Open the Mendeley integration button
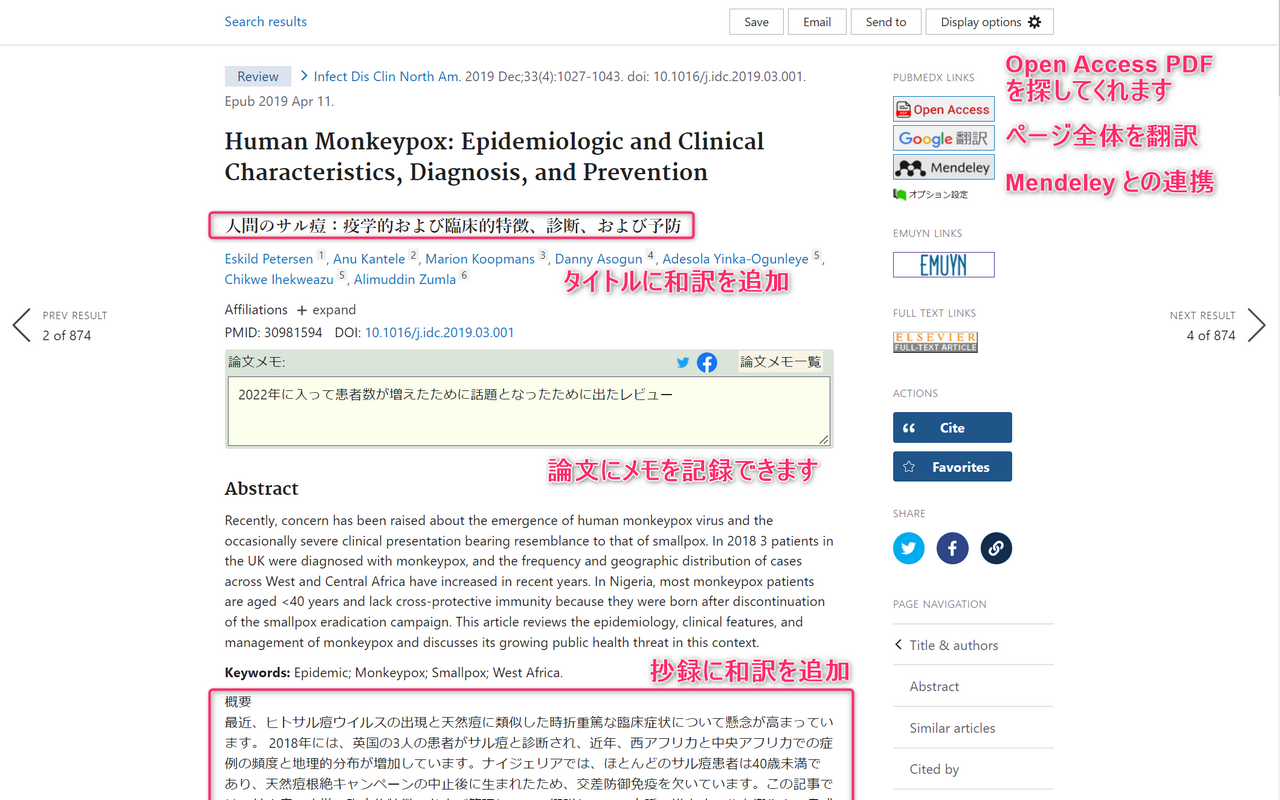Image resolution: width=1280 pixels, height=800 pixels. pos(944,167)
